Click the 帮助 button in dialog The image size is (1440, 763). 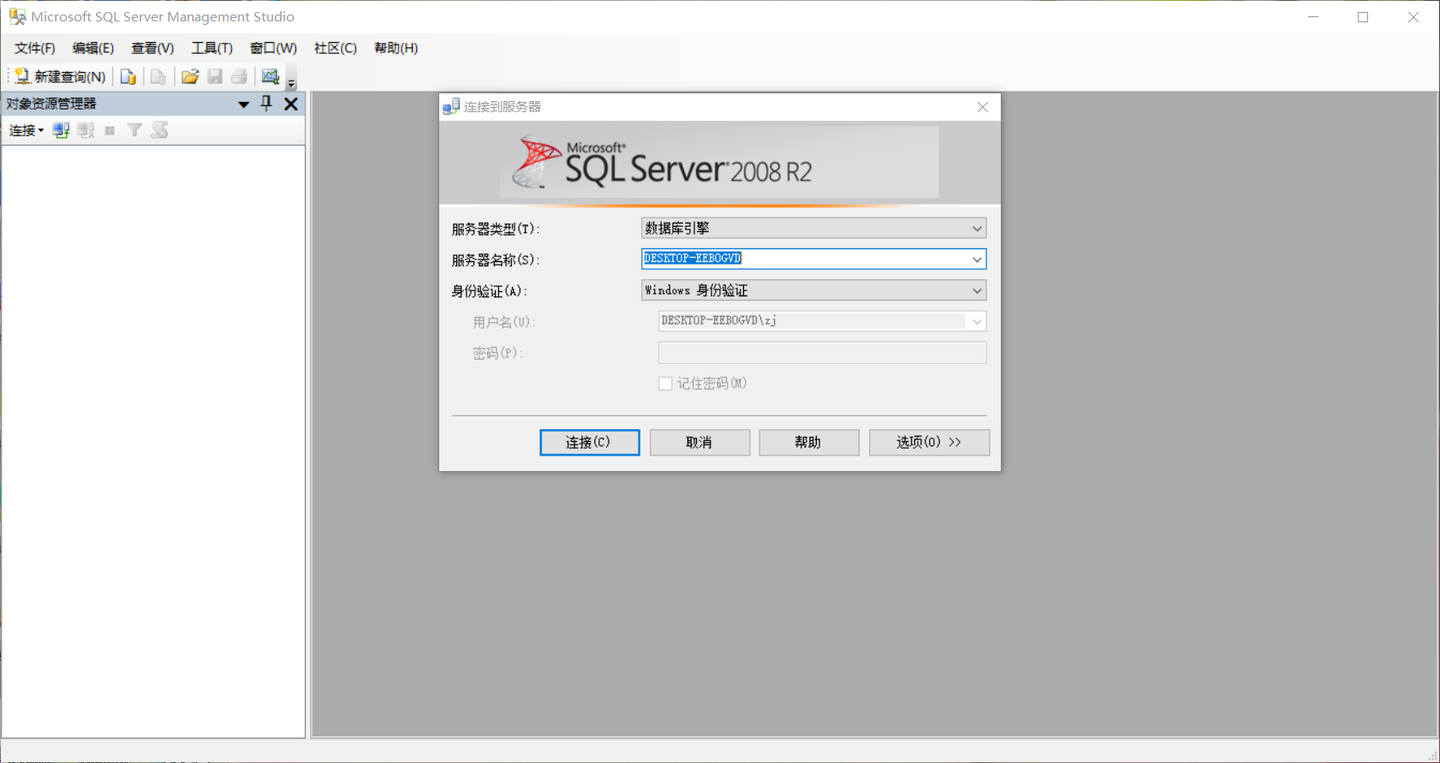click(809, 442)
